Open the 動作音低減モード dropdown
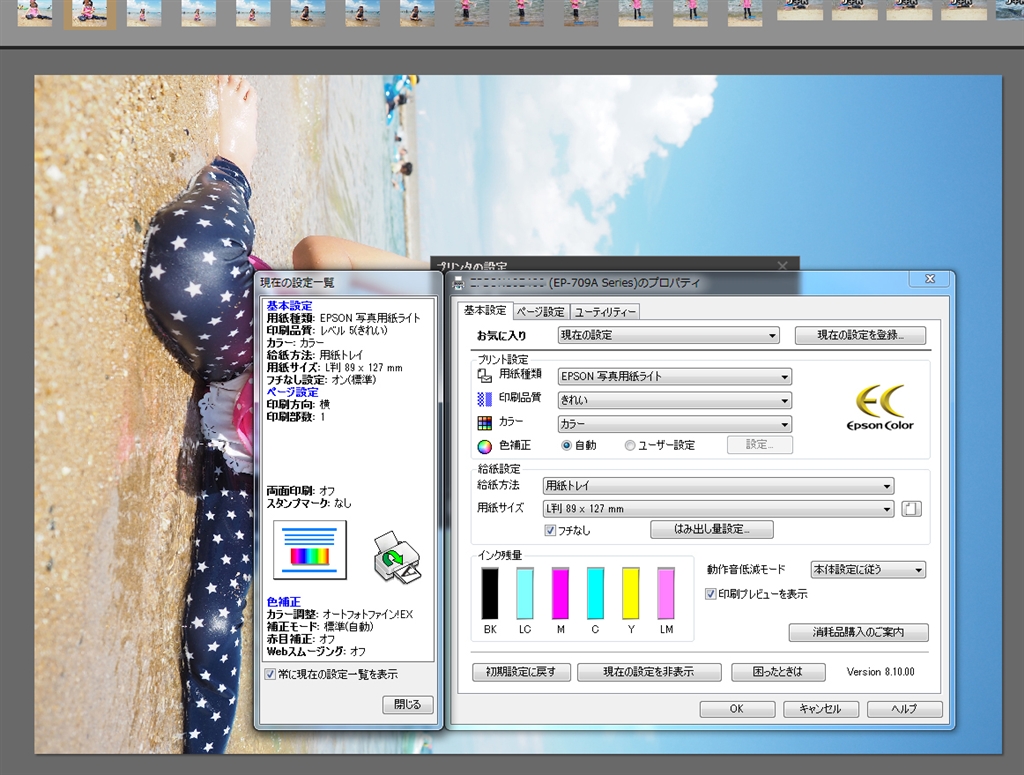The height and width of the screenshot is (775, 1024). click(868, 569)
